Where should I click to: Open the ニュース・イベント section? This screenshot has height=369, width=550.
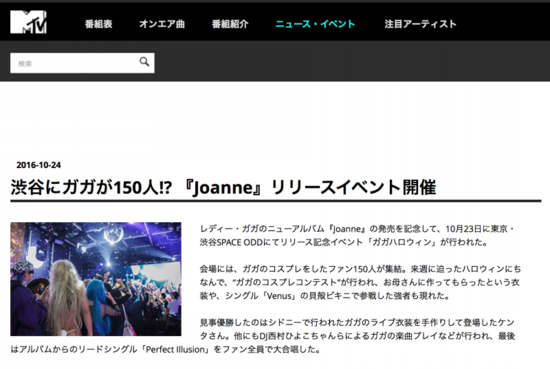(315, 24)
